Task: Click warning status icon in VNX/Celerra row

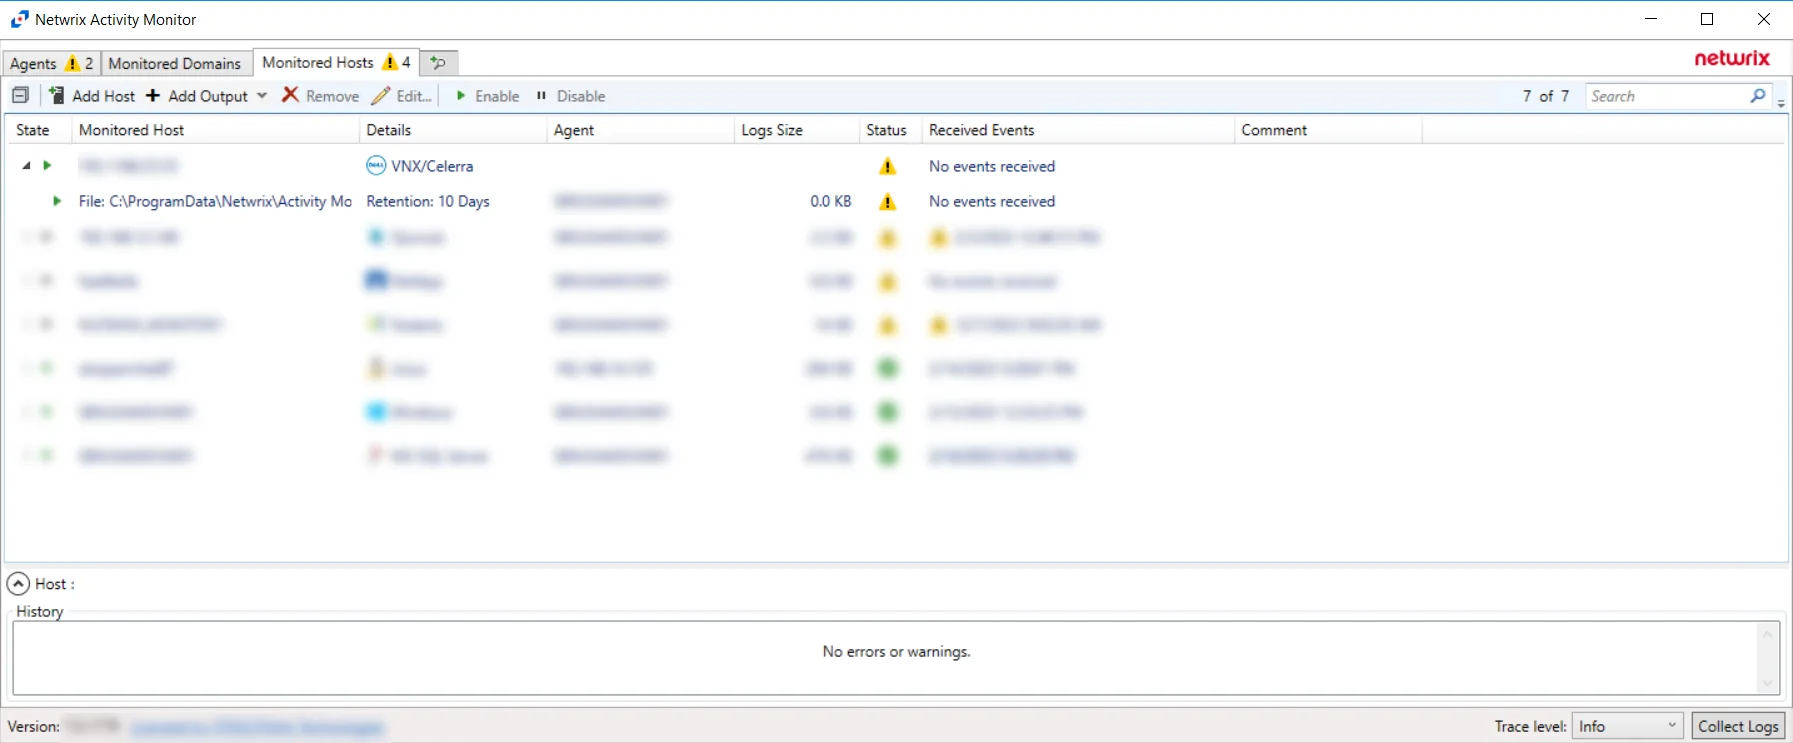Action: click(887, 166)
